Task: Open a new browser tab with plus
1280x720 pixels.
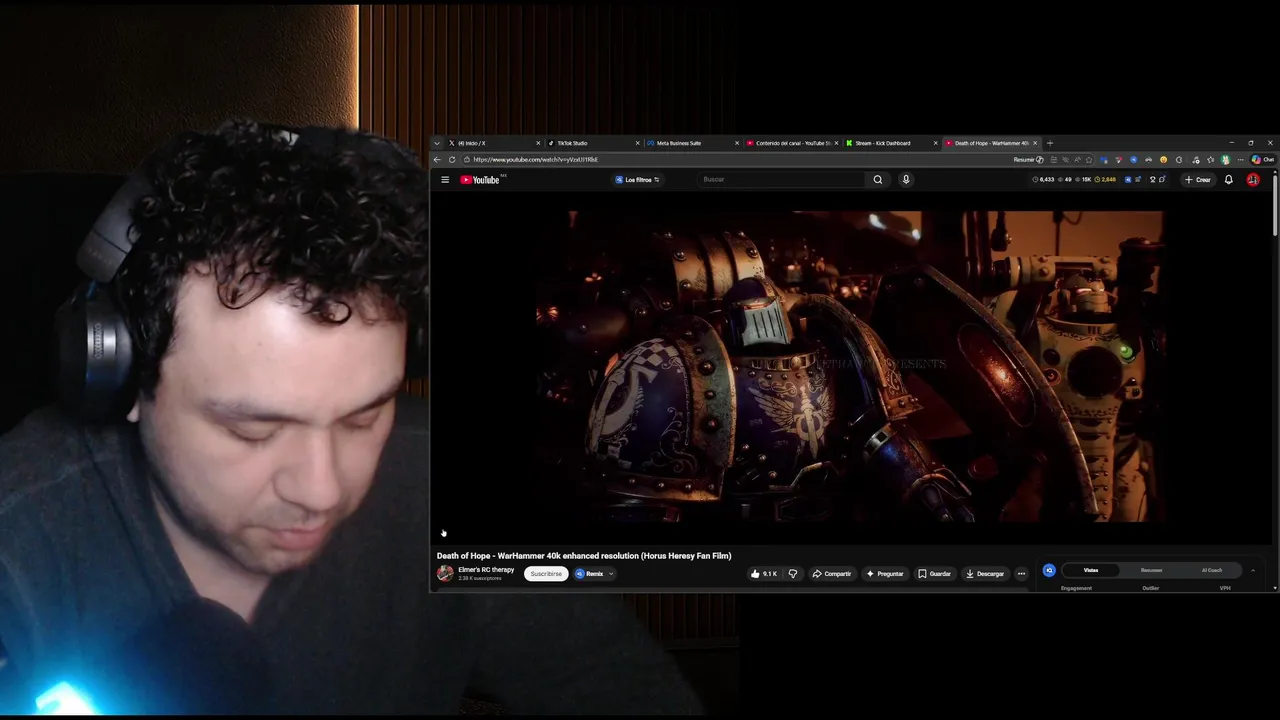Action: point(1049,143)
